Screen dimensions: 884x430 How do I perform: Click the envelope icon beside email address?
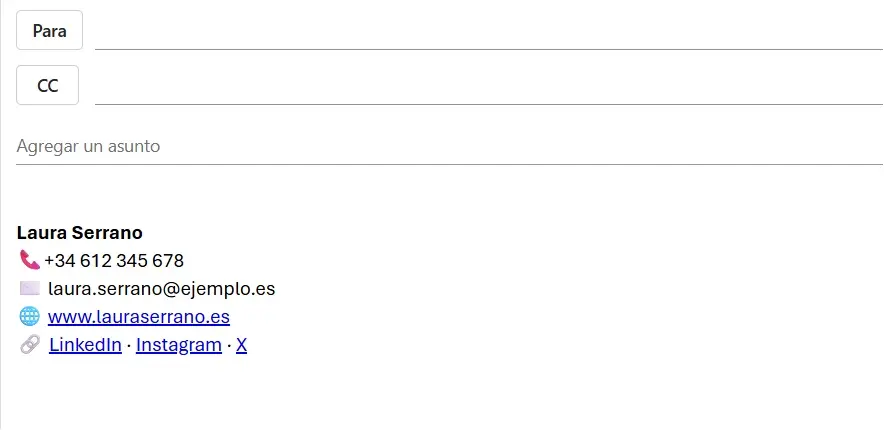(30, 288)
